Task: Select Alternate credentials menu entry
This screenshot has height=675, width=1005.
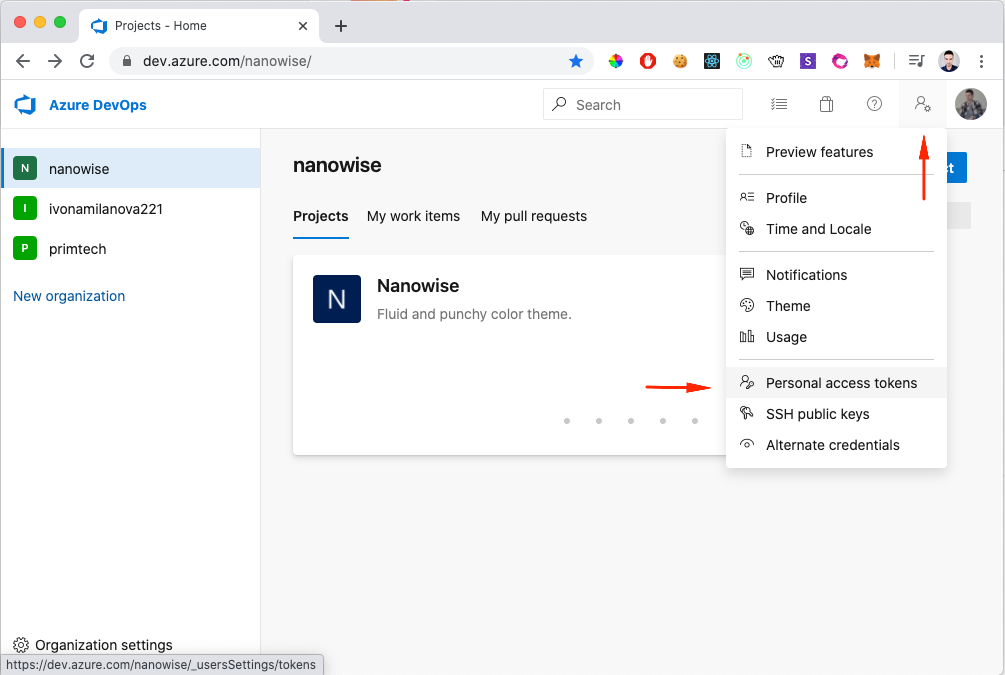Action: 836,445
